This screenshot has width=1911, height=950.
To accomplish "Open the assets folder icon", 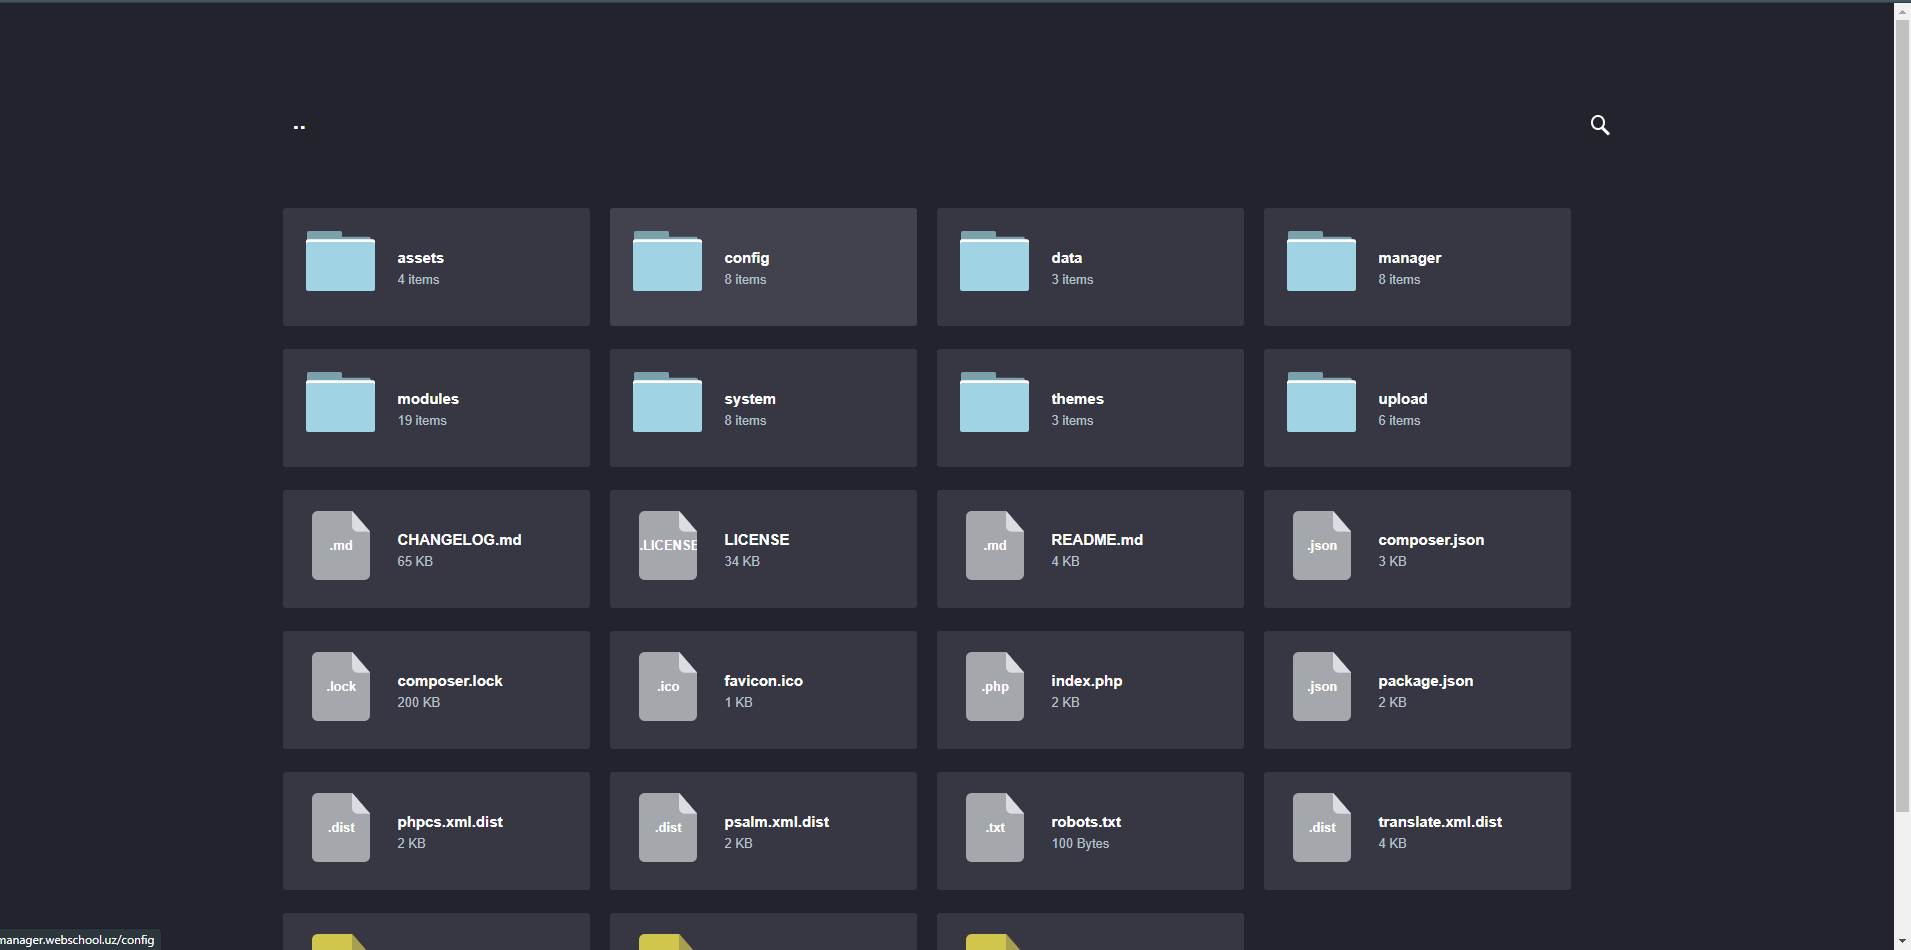I will (340, 262).
